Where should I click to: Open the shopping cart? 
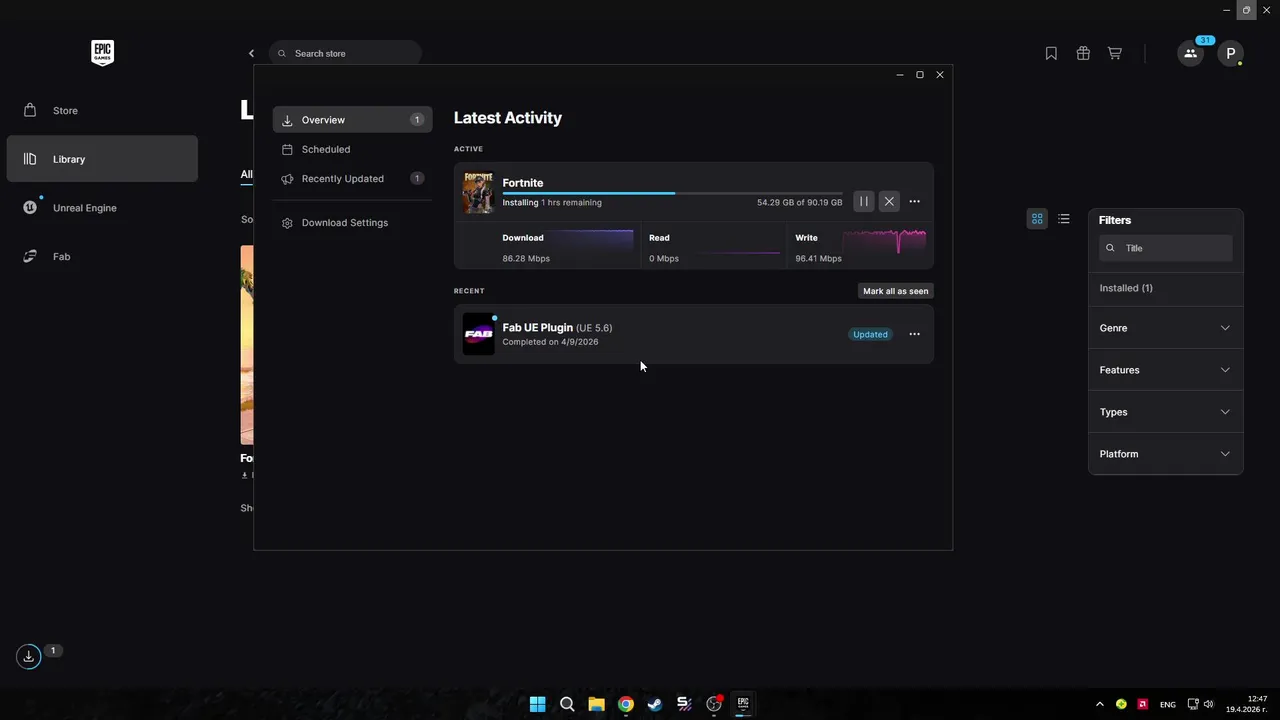1114,53
